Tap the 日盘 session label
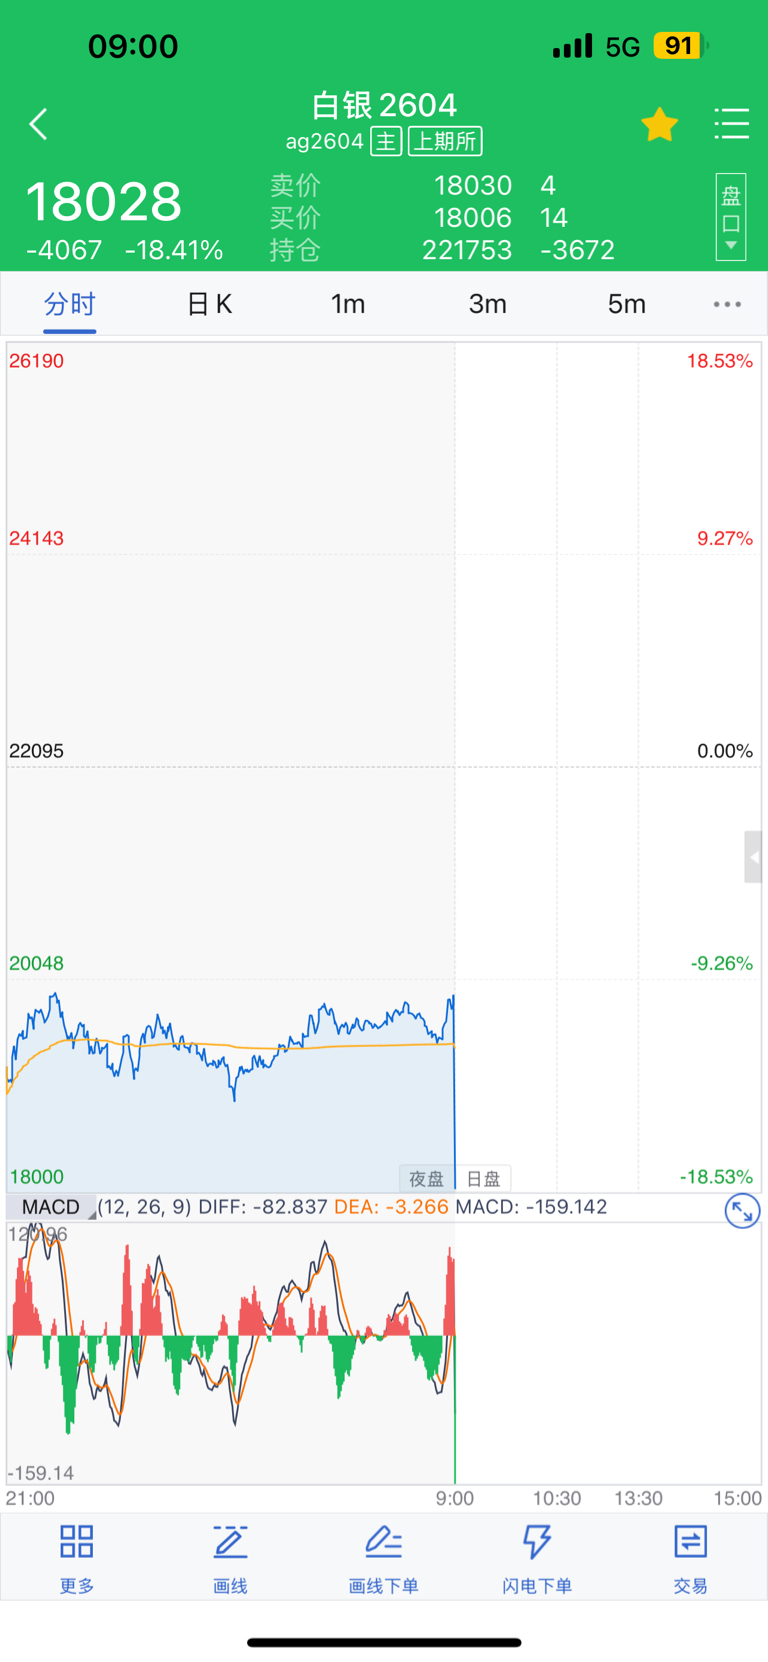Image resolution: width=768 pixels, height=1662 pixels. [x=484, y=1179]
